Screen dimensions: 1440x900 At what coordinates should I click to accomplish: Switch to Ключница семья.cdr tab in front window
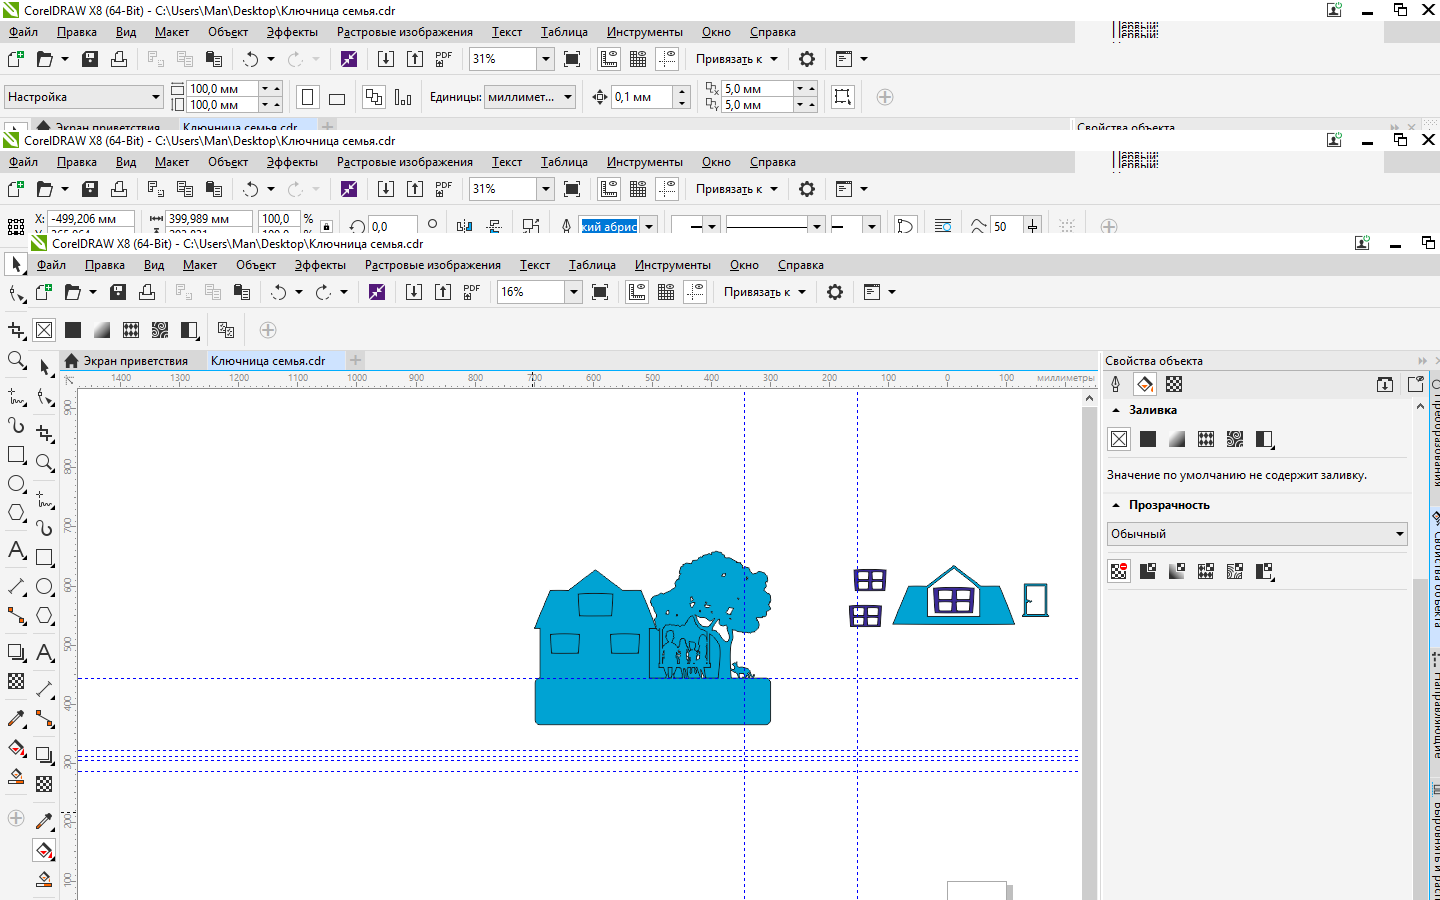pyautogui.click(x=268, y=361)
